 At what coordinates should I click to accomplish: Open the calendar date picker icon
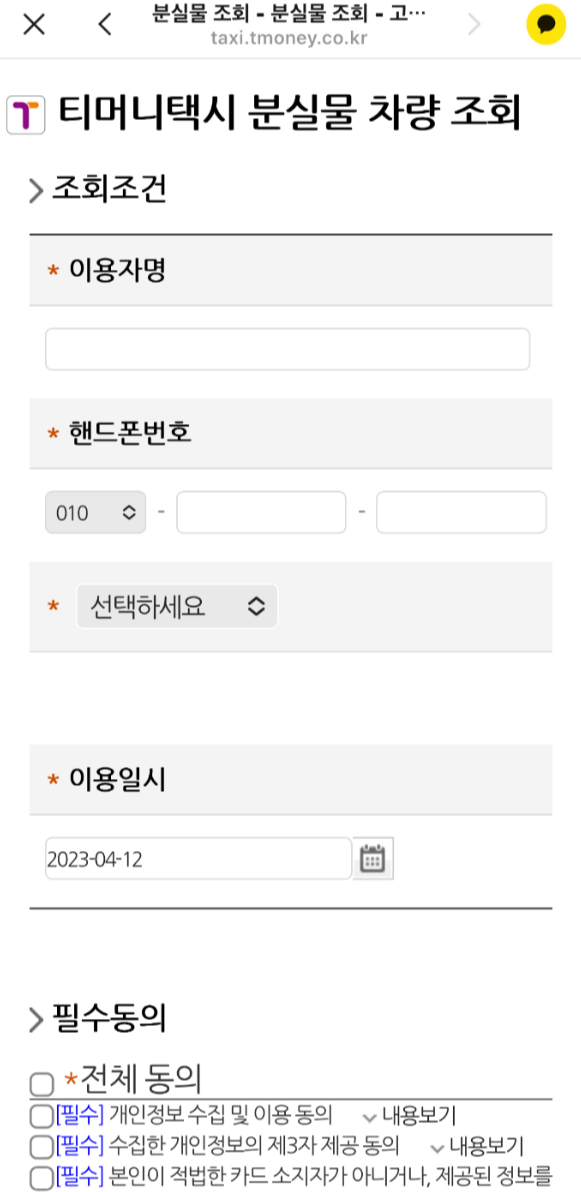point(374,858)
